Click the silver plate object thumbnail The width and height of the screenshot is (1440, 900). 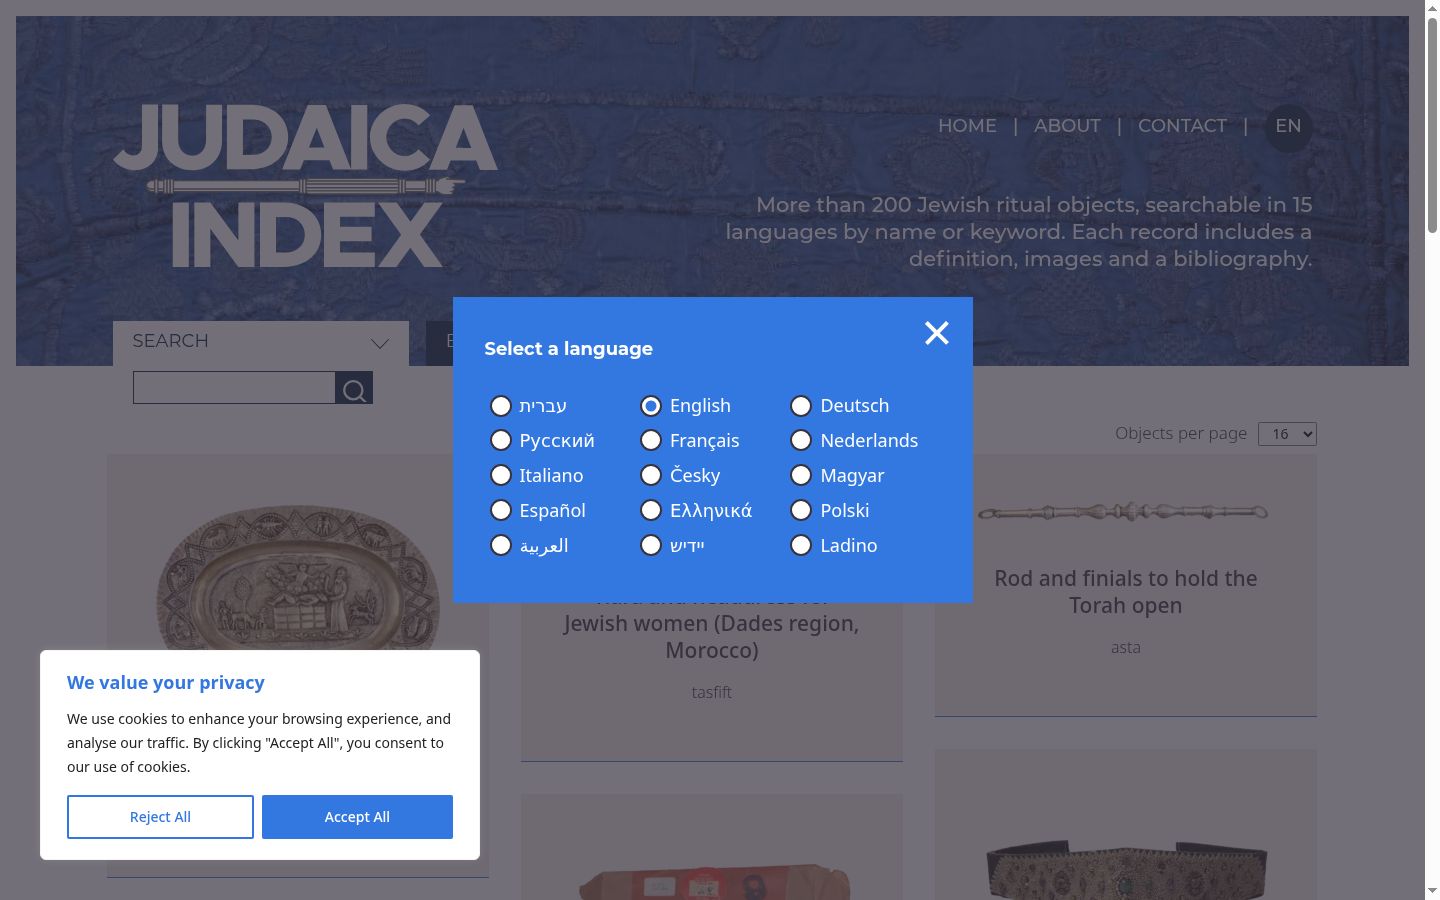click(x=298, y=576)
